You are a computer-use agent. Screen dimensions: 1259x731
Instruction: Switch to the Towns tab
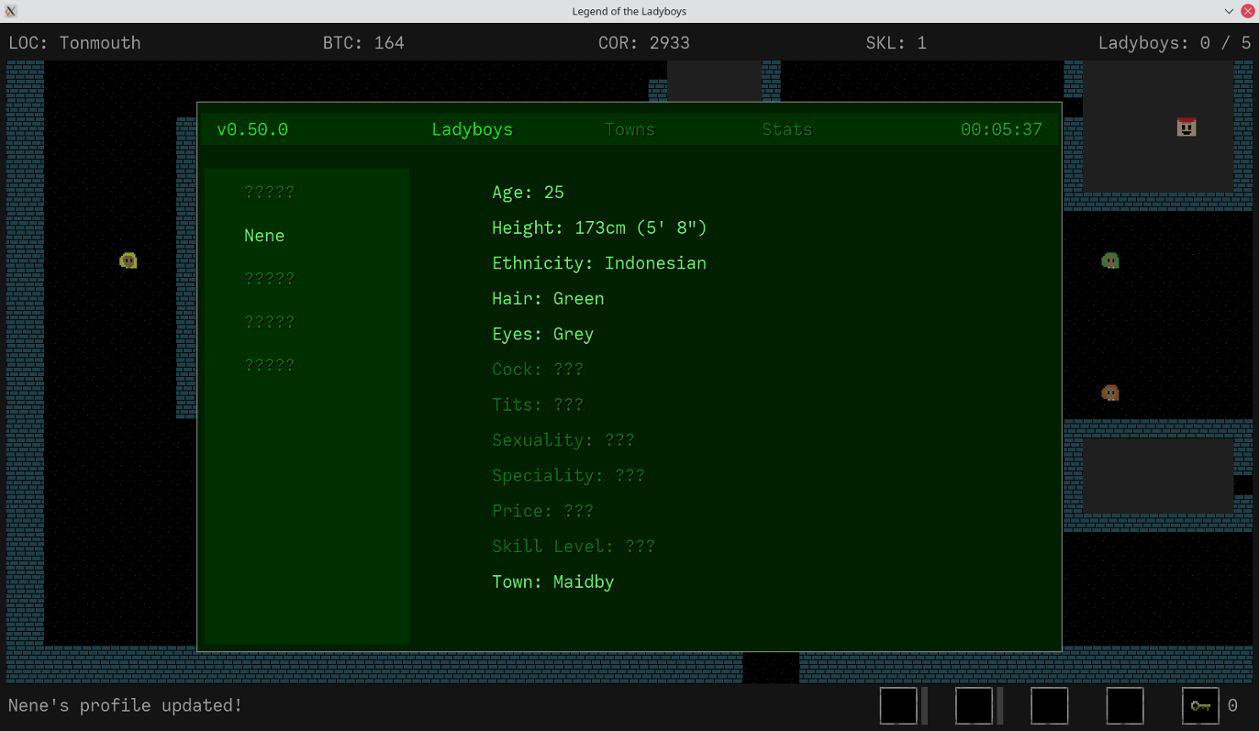[629, 130]
